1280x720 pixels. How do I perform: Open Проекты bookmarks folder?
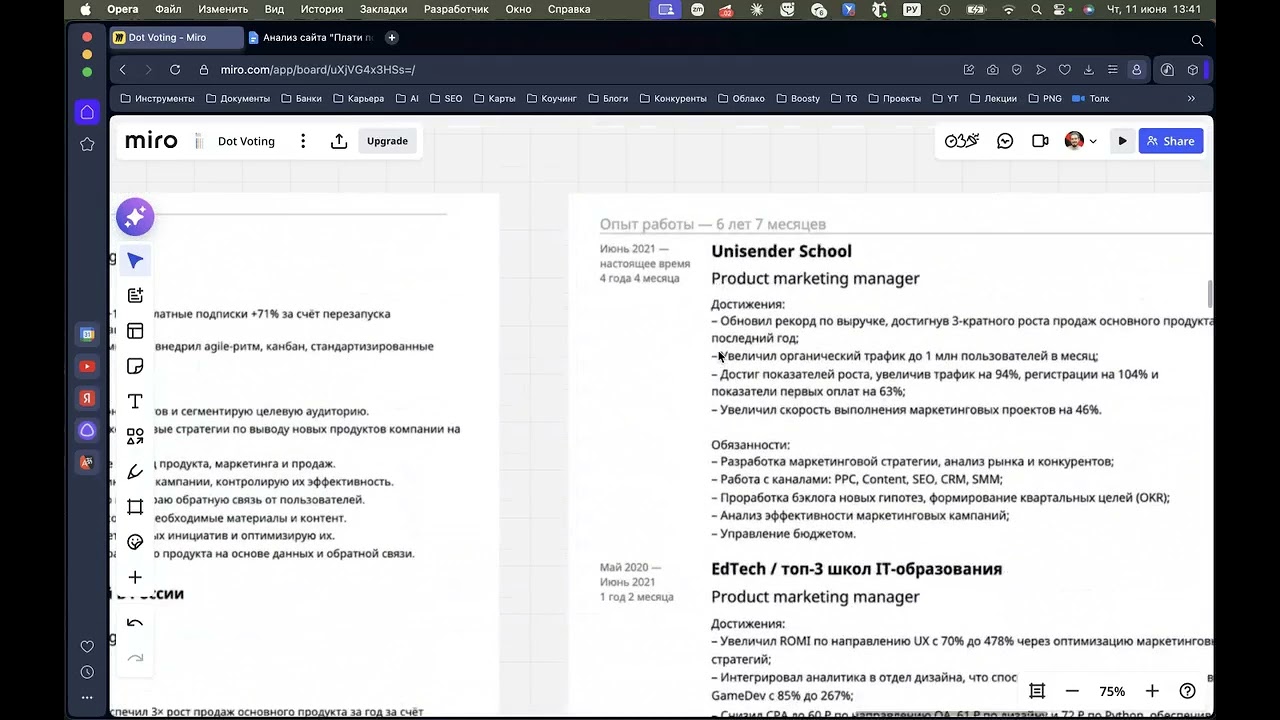pyautogui.click(x=895, y=98)
